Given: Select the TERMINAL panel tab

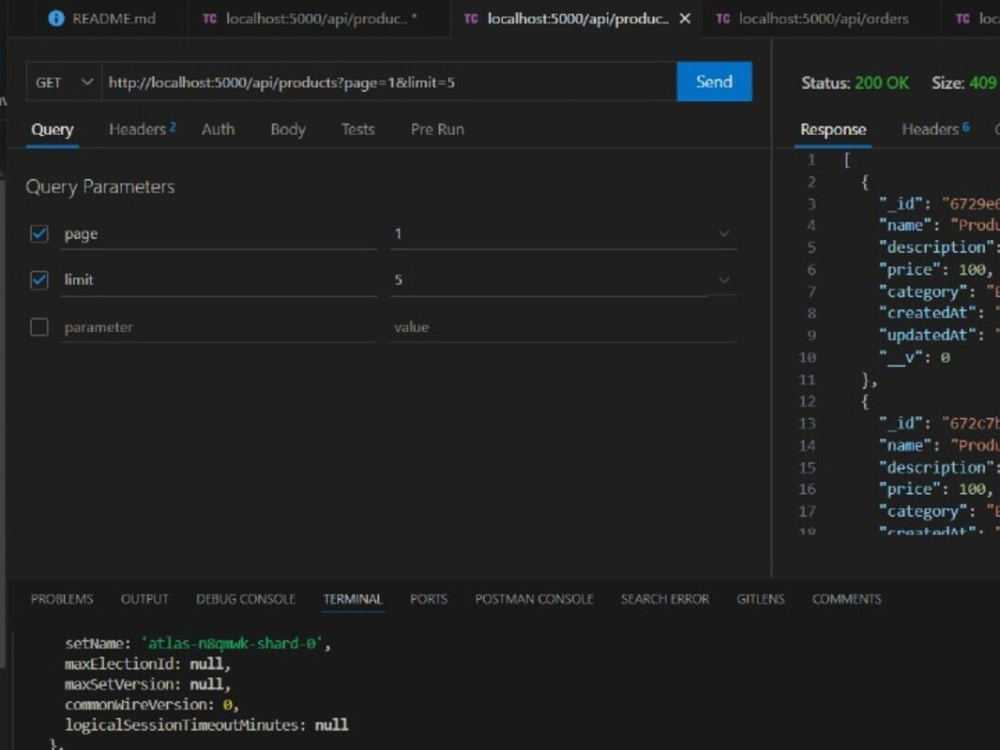Looking at the screenshot, I should pyautogui.click(x=353, y=599).
